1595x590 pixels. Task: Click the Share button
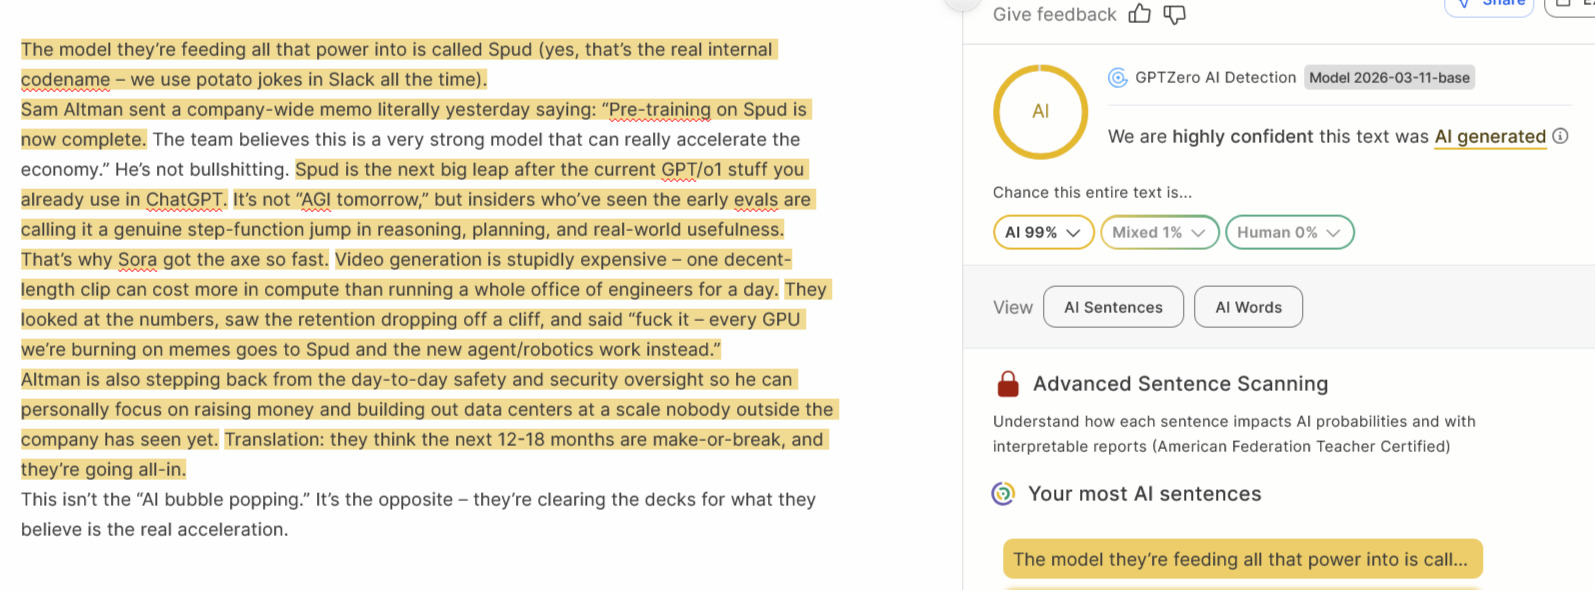[x=1489, y=6]
